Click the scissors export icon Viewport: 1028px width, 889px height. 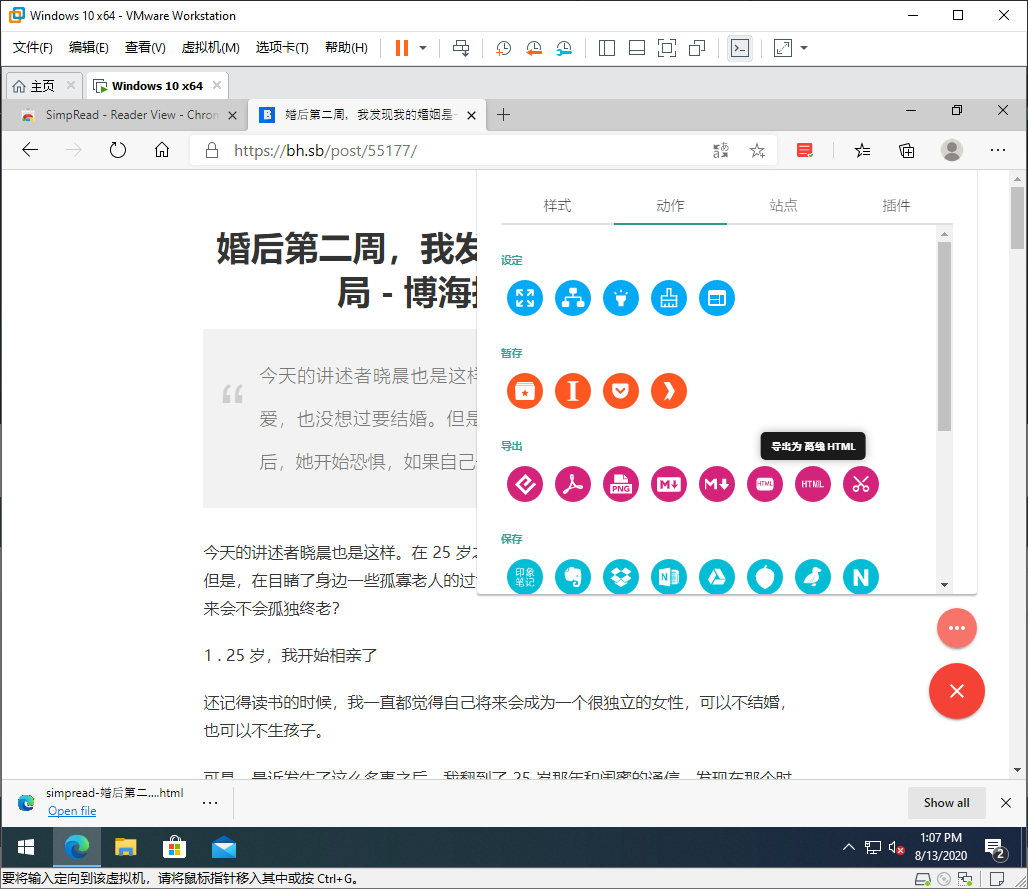click(x=860, y=484)
